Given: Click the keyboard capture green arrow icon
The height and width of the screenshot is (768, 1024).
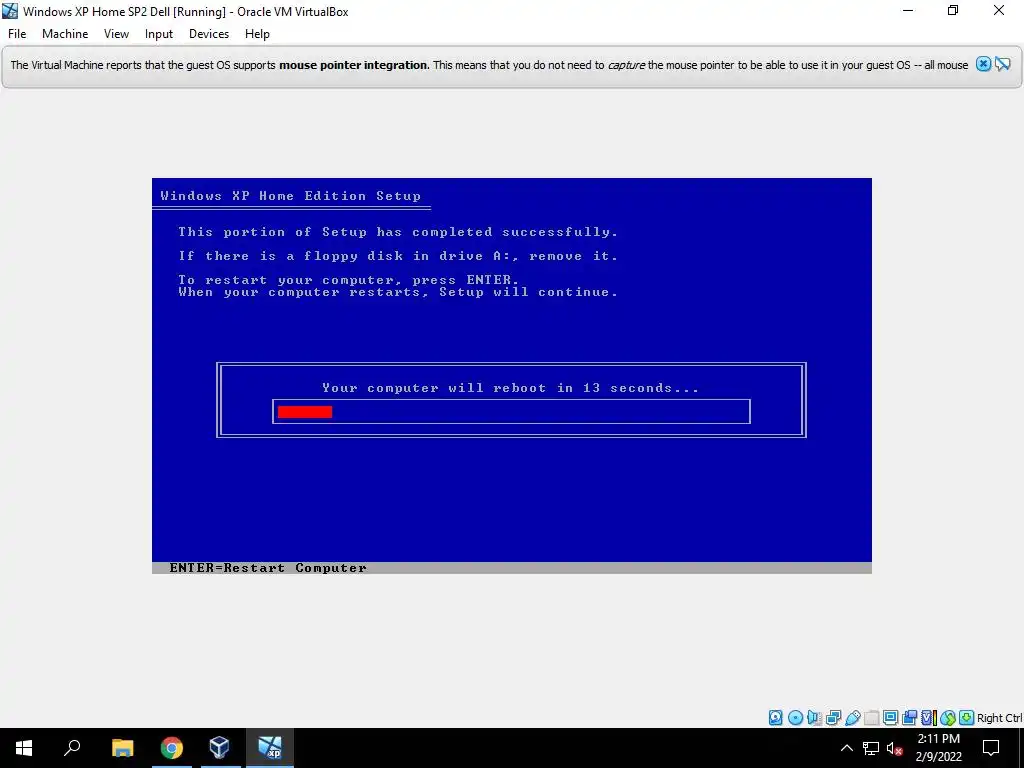Looking at the screenshot, I should (967, 718).
